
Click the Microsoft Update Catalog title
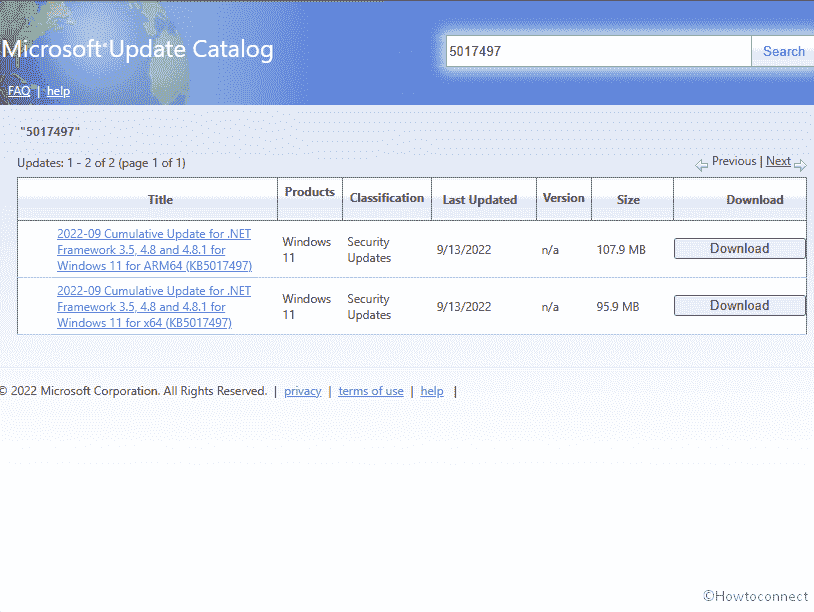138,50
